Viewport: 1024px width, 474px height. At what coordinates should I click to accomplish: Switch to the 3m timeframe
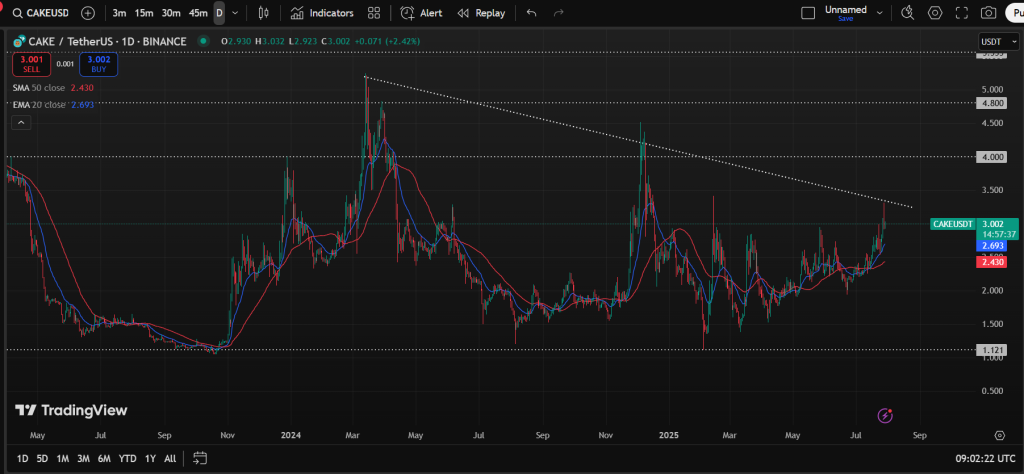click(x=120, y=13)
